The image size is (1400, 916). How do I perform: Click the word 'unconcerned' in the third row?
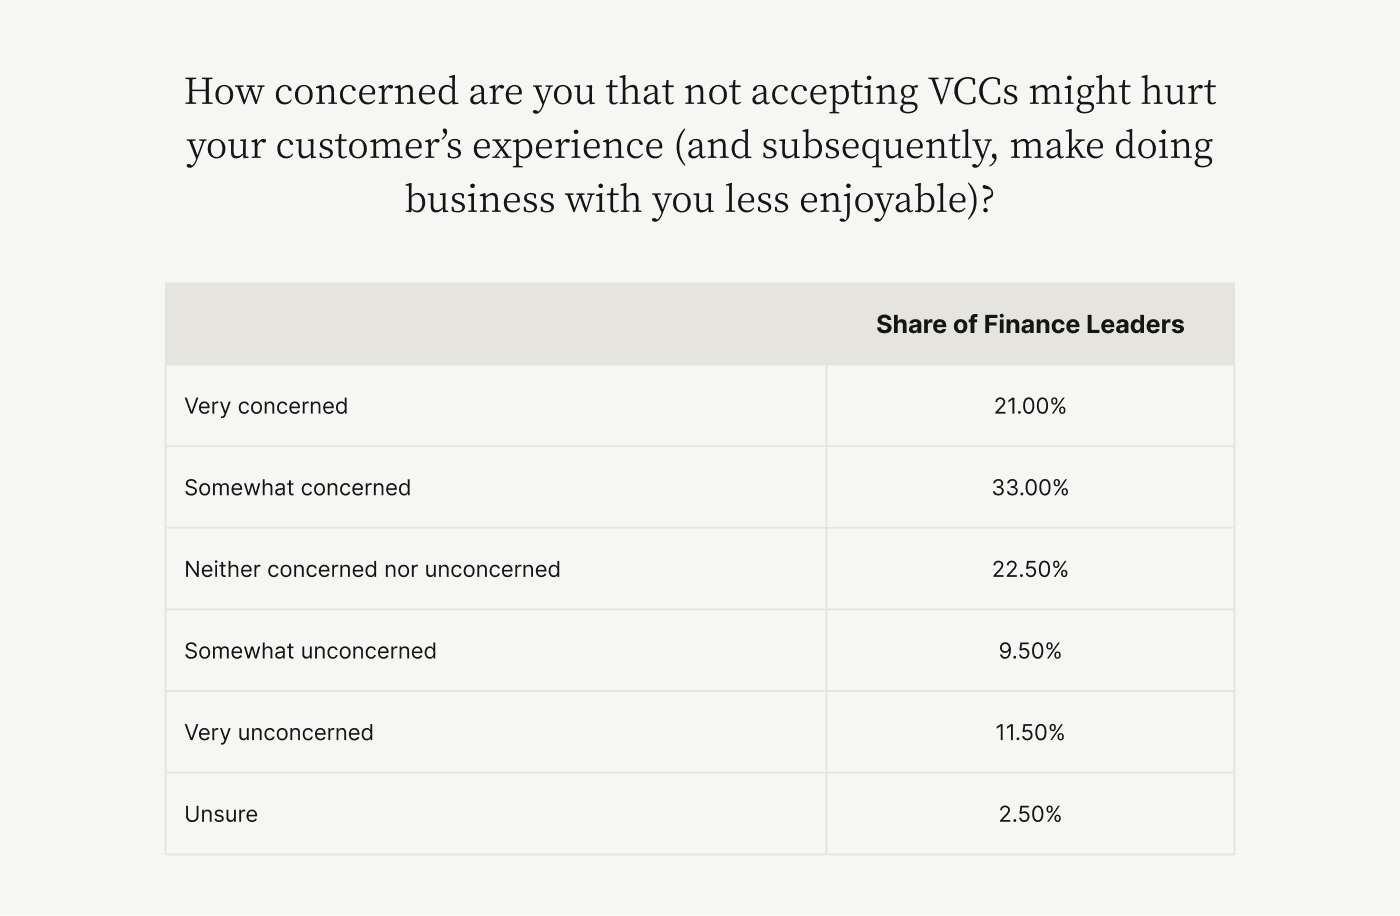tap(492, 569)
